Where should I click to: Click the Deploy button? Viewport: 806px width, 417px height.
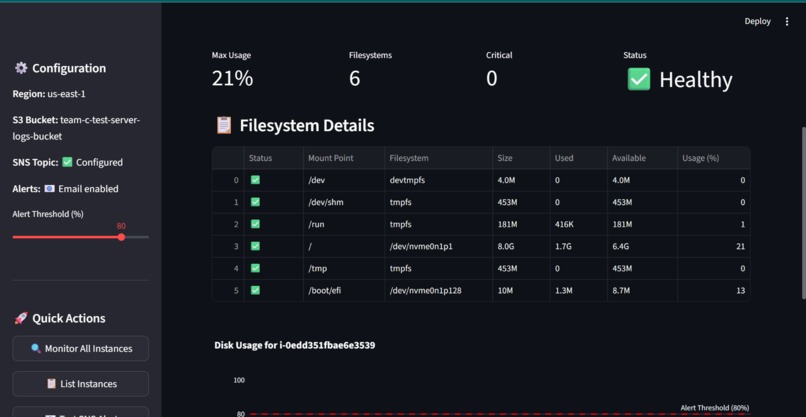(x=757, y=22)
